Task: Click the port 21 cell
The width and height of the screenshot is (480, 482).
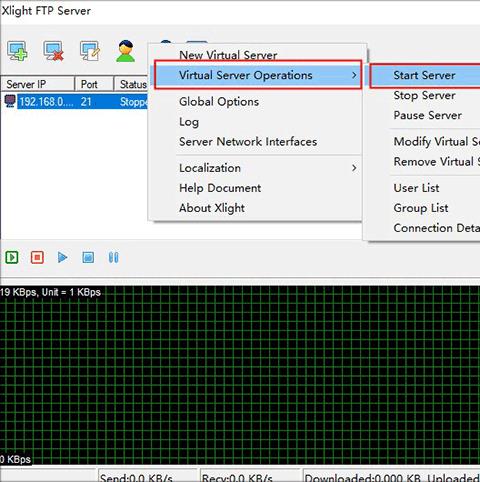Action: click(86, 101)
